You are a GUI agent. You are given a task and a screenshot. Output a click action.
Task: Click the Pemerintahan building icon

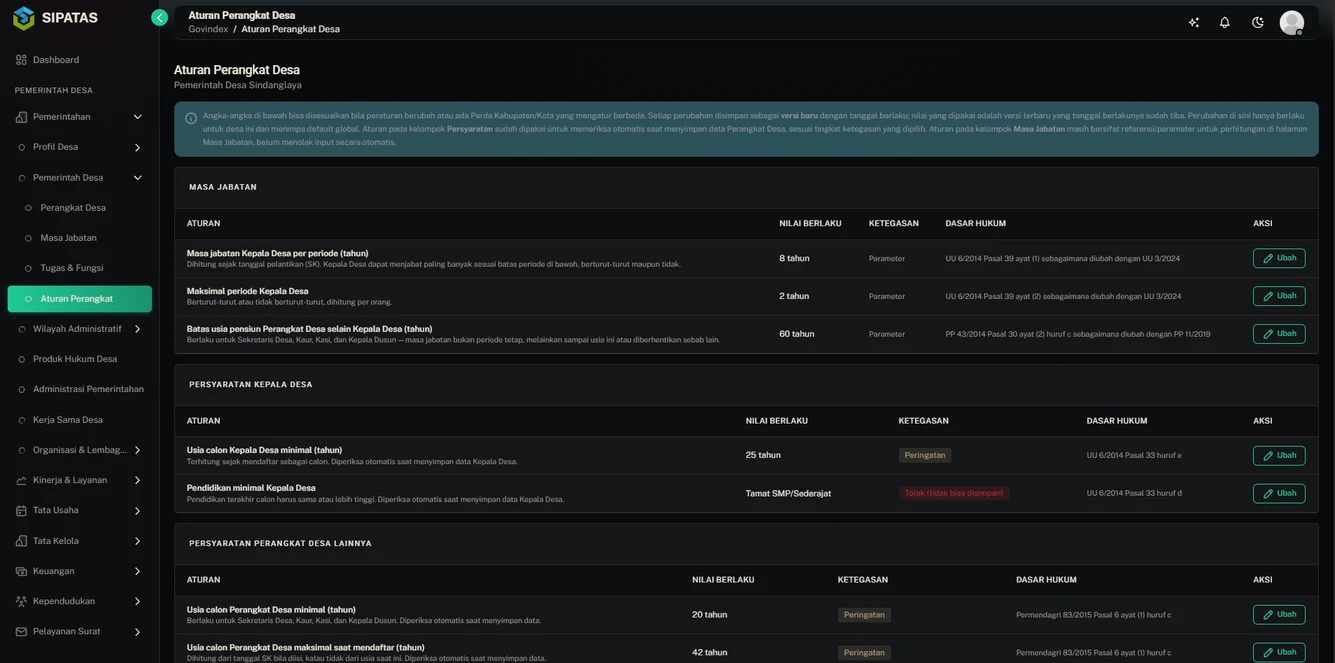[x=21, y=117]
